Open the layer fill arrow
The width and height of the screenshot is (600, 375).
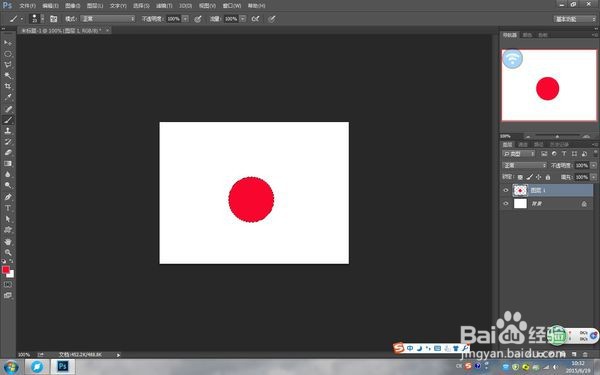click(x=593, y=177)
